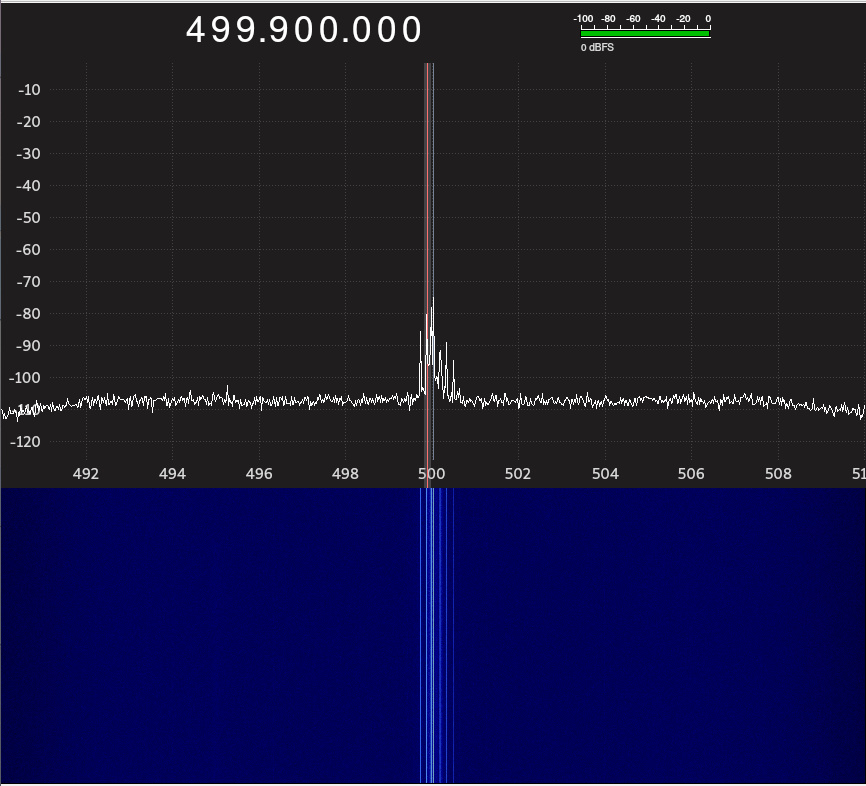866x786 pixels.
Task: Click the 504 label on the frequency axis
Action: click(x=605, y=473)
